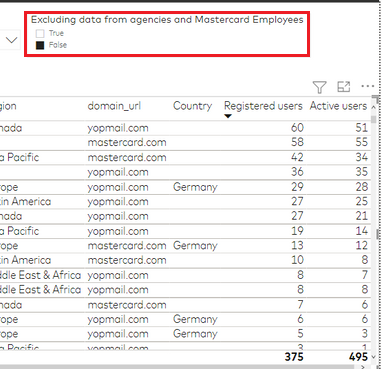The height and width of the screenshot is (371, 382).
Task: Click the table's vertical scrollbar up arrow
Action: (x=374, y=107)
